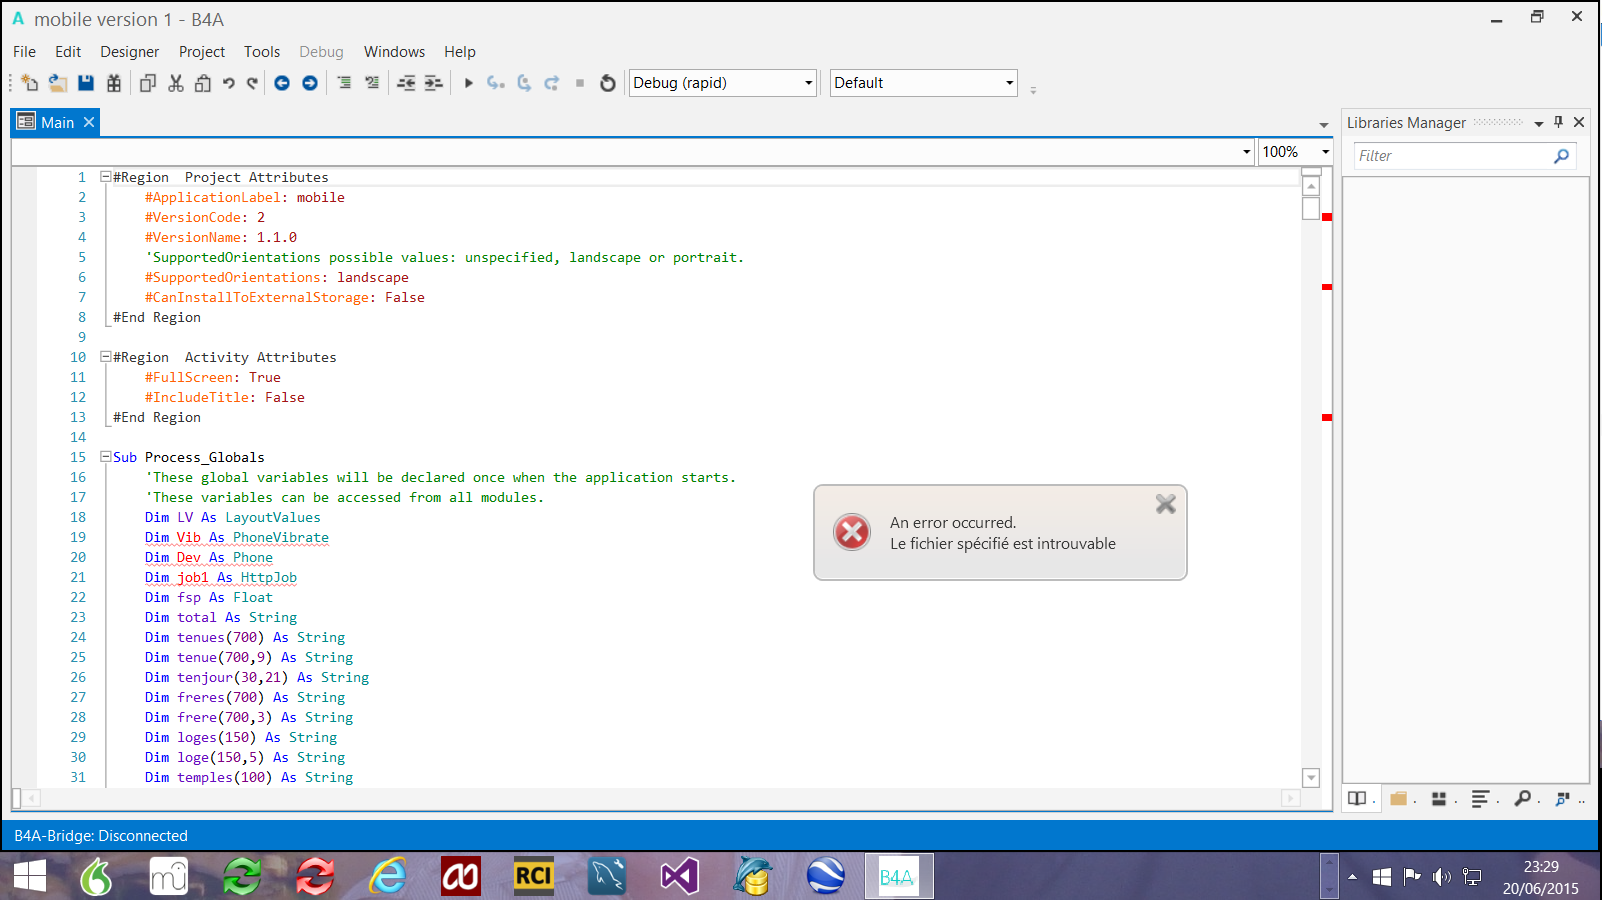Navigate forward with the blue arrow
This screenshot has height=900, width=1602.
pos(310,83)
